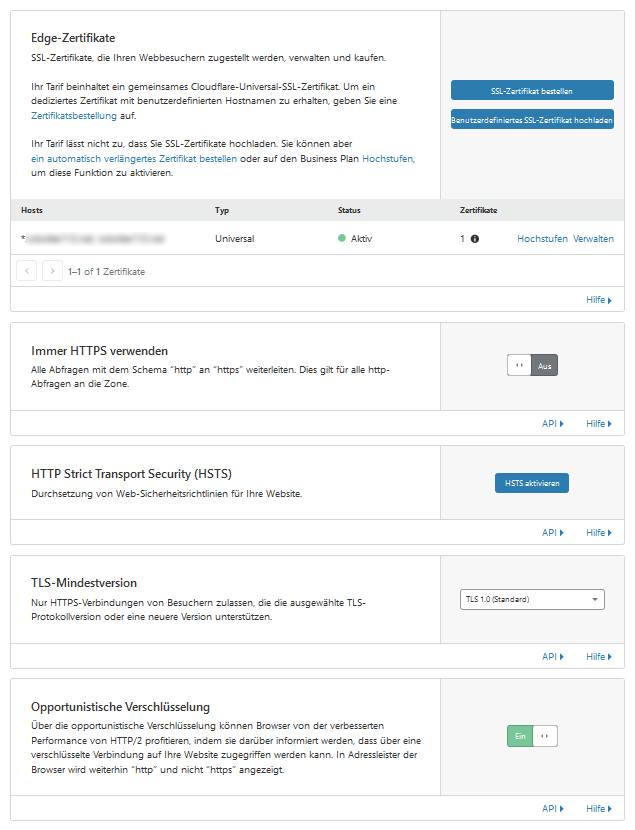Click the blurred hostname in Hosts column
The image size is (635, 830).
[95, 239]
